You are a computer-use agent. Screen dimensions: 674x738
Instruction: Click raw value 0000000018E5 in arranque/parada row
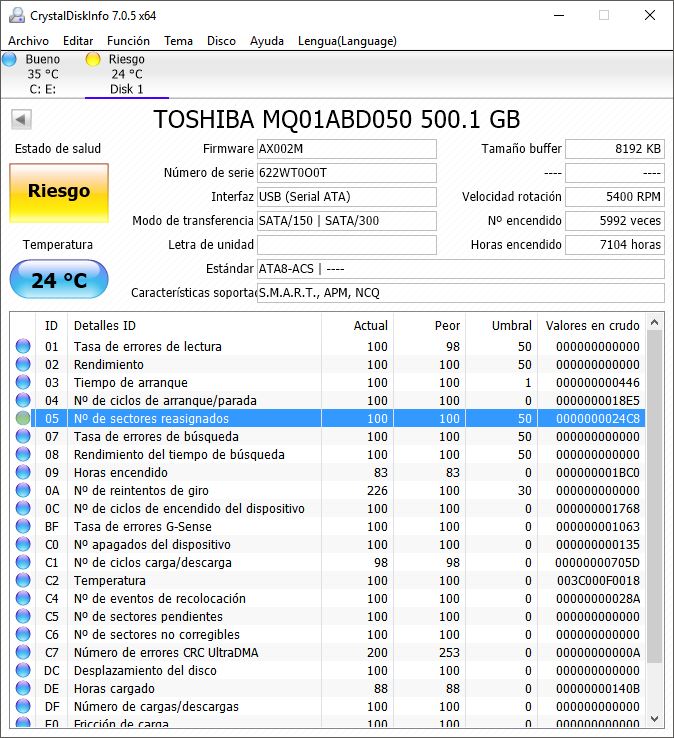[598, 401]
